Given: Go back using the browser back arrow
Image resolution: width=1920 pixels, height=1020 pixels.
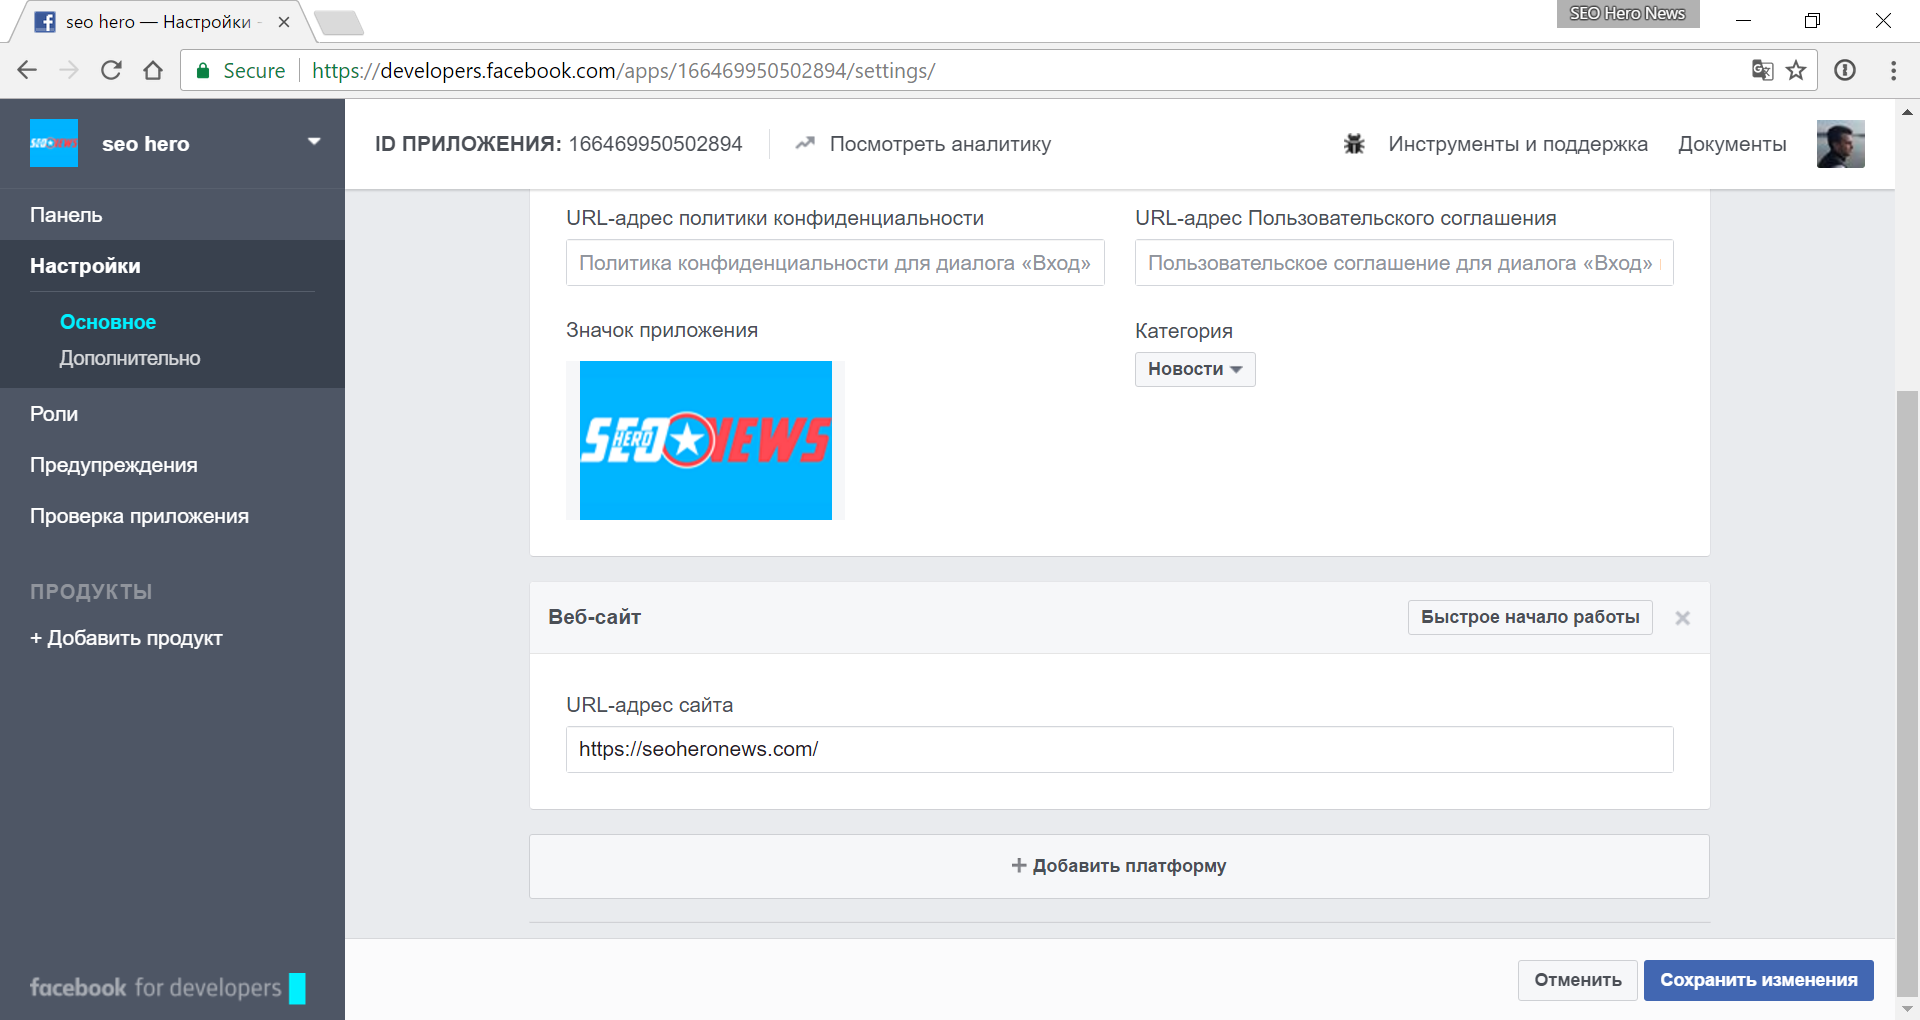Looking at the screenshot, I should [x=27, y=70].
